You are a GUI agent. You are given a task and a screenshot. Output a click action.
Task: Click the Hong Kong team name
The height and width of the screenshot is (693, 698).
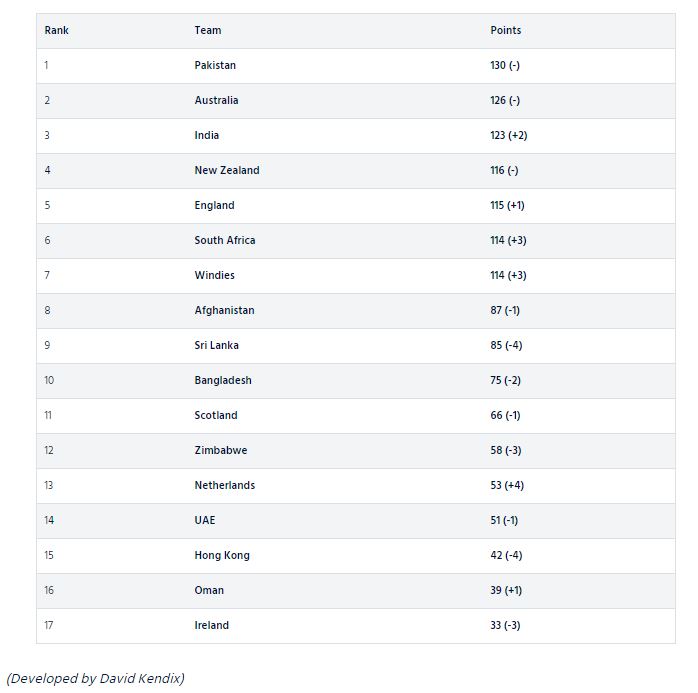(x=222, y=555)
